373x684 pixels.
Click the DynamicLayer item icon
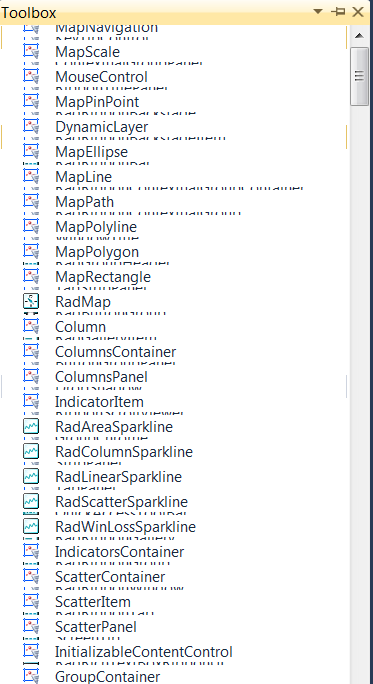pyautogui.click(x=31, y=127)
